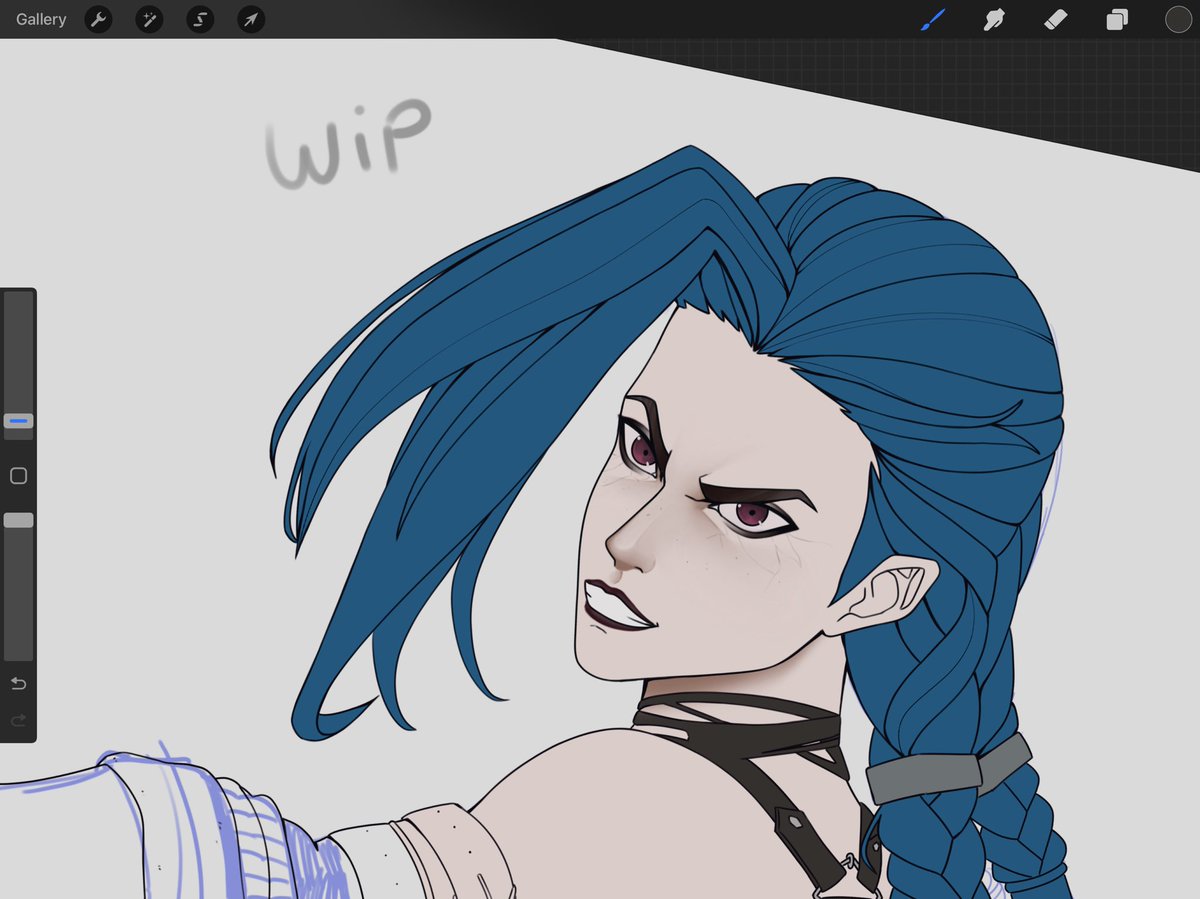Open the active color picker
The height and width of the screenshot is (899, 1200).
click(x=1179, y=19)
